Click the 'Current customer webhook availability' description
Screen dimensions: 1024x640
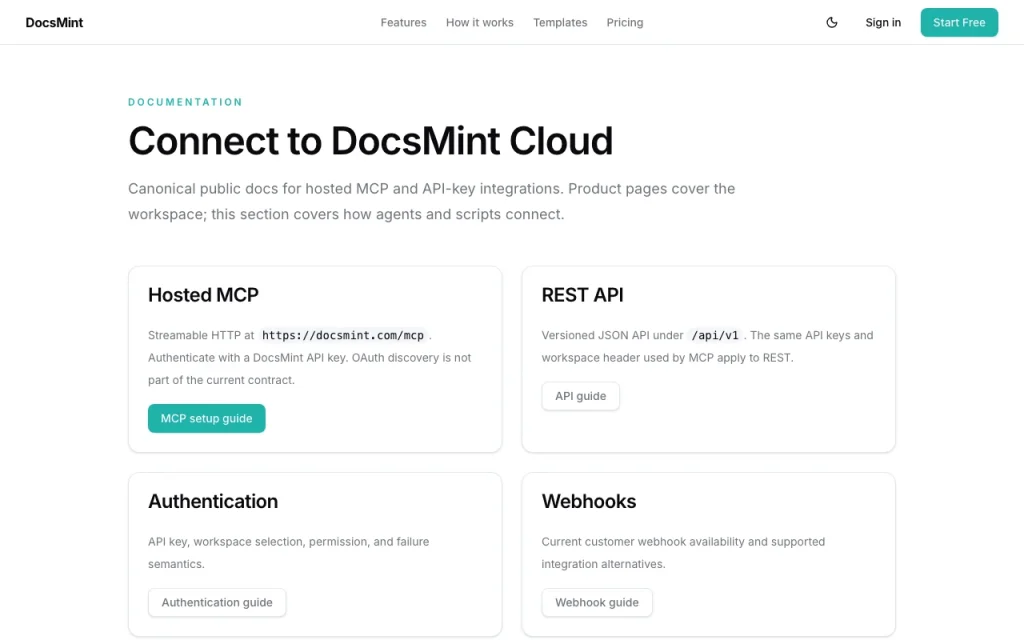683,552
